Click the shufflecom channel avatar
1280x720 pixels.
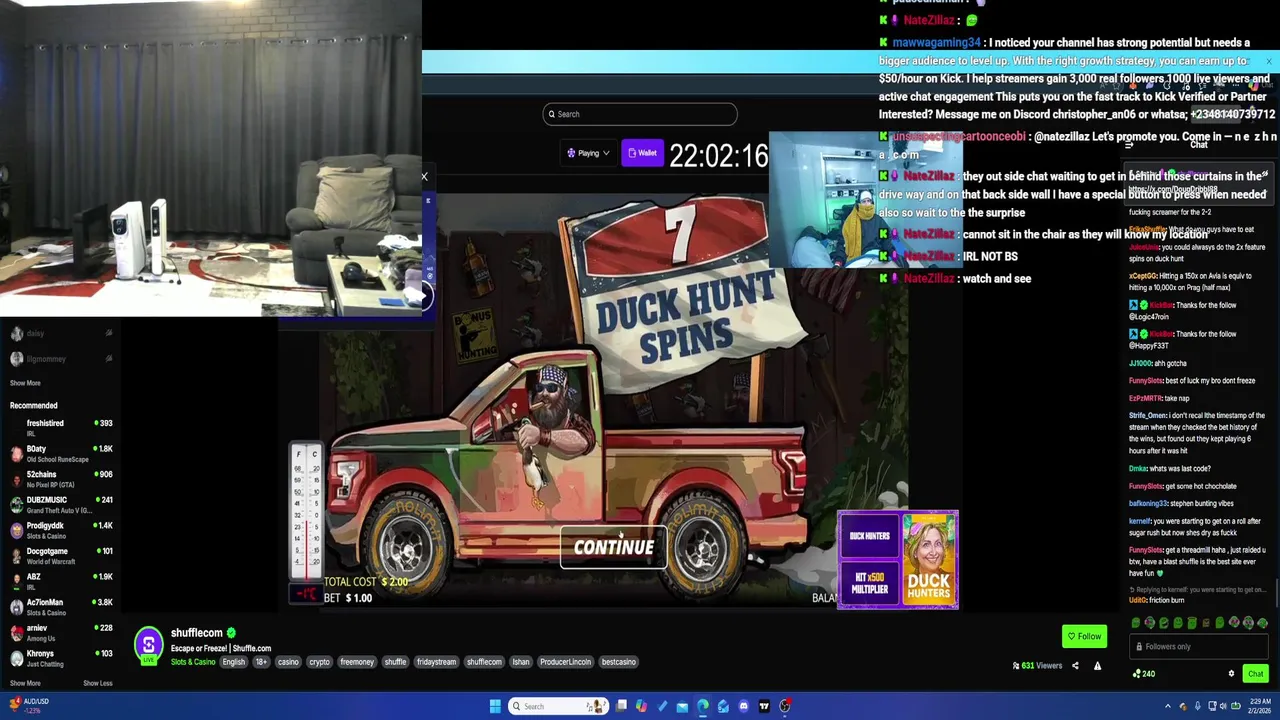(148, 643)
